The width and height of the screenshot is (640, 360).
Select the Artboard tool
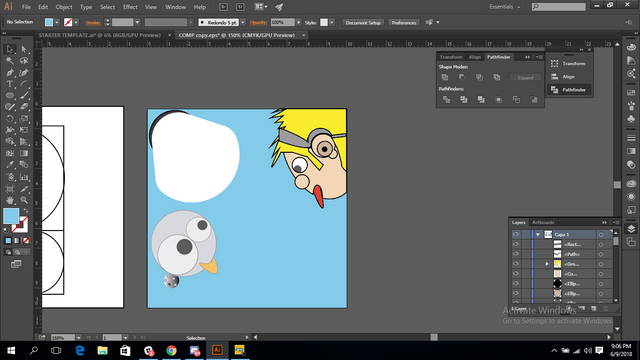pos(10,189)
